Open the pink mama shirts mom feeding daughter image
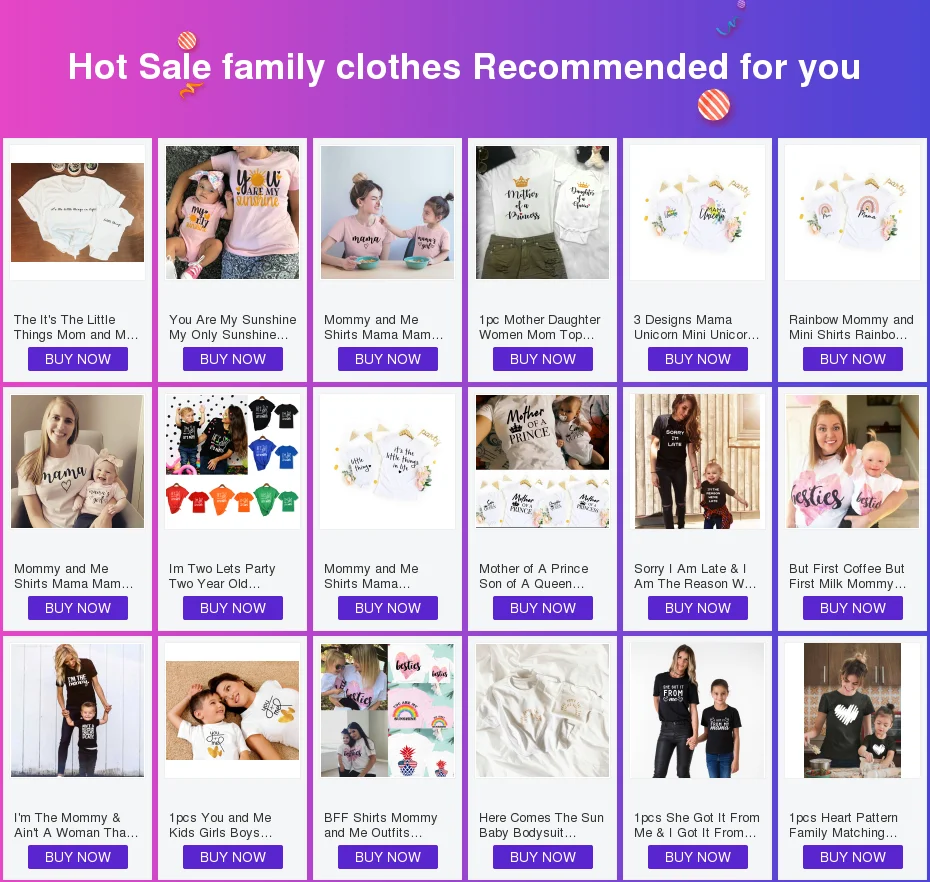The image size is (930, 882). point(387,212)
